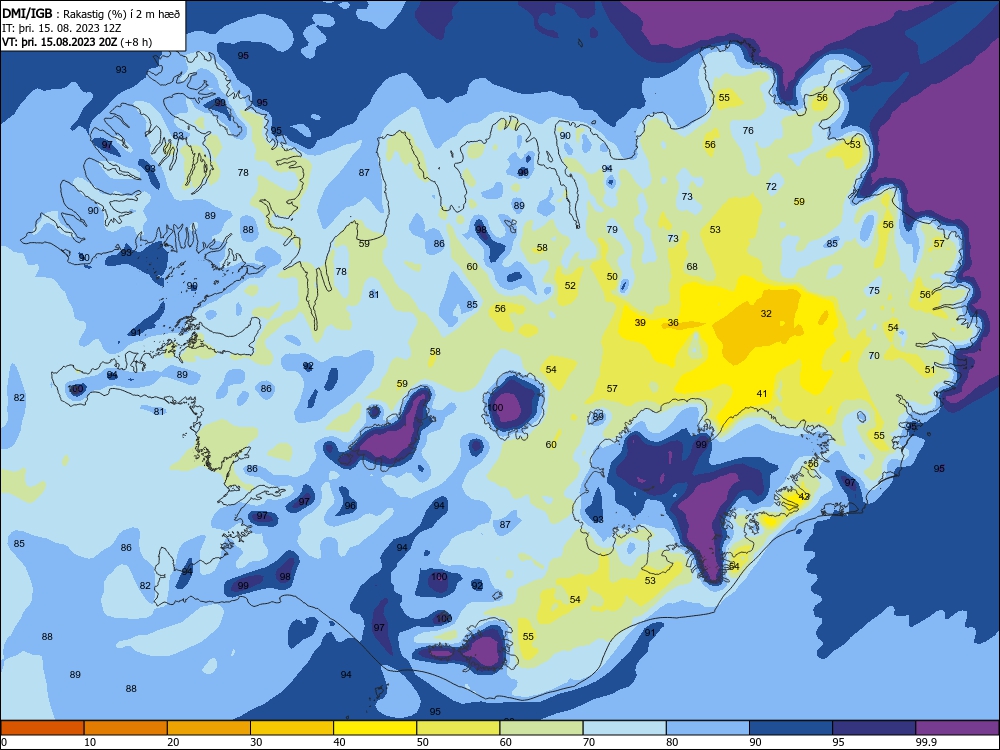
Task: Click the humidity value 68
Action: coord(692,267)
